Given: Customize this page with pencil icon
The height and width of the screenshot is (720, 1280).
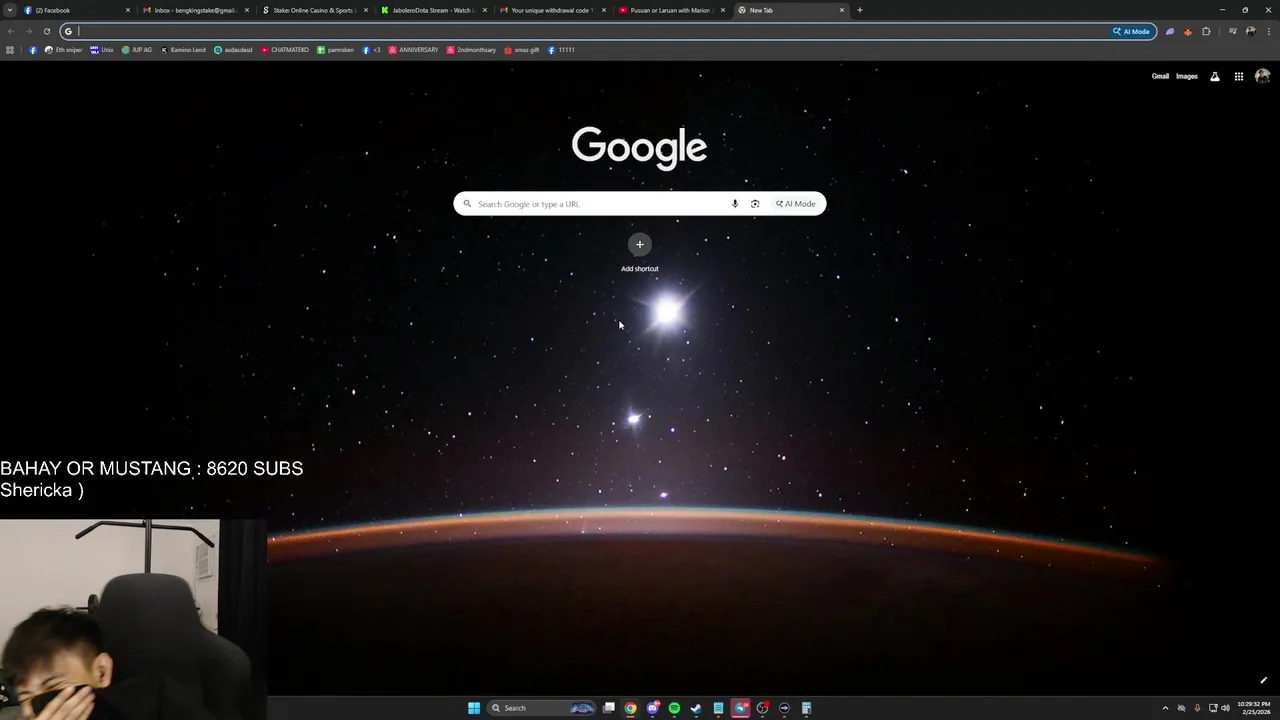Looking at the screenshot, I should [x=1263, y=681].
